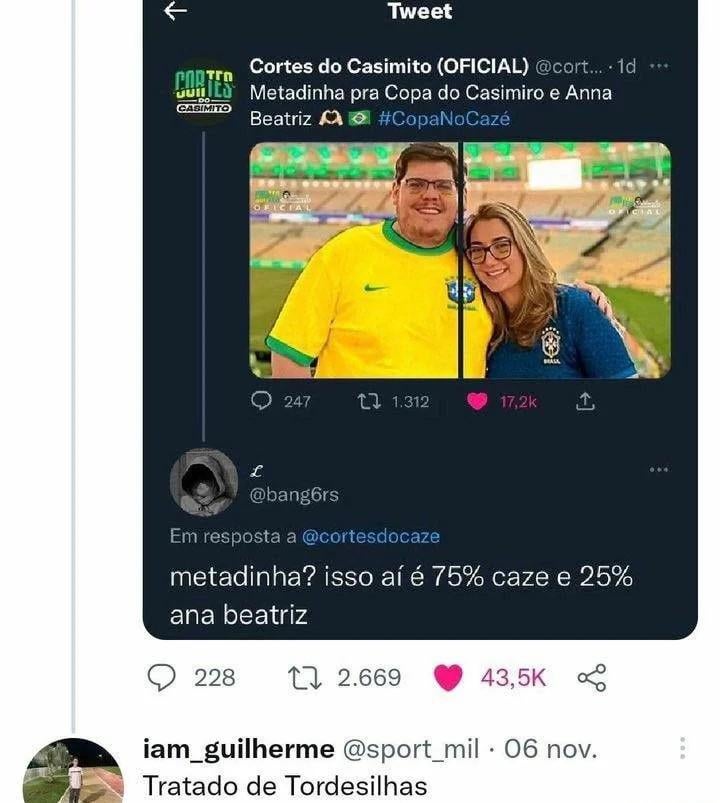
Task: Open the Casimiro and Anna Beatriz photo
Action: pos(459,260)
